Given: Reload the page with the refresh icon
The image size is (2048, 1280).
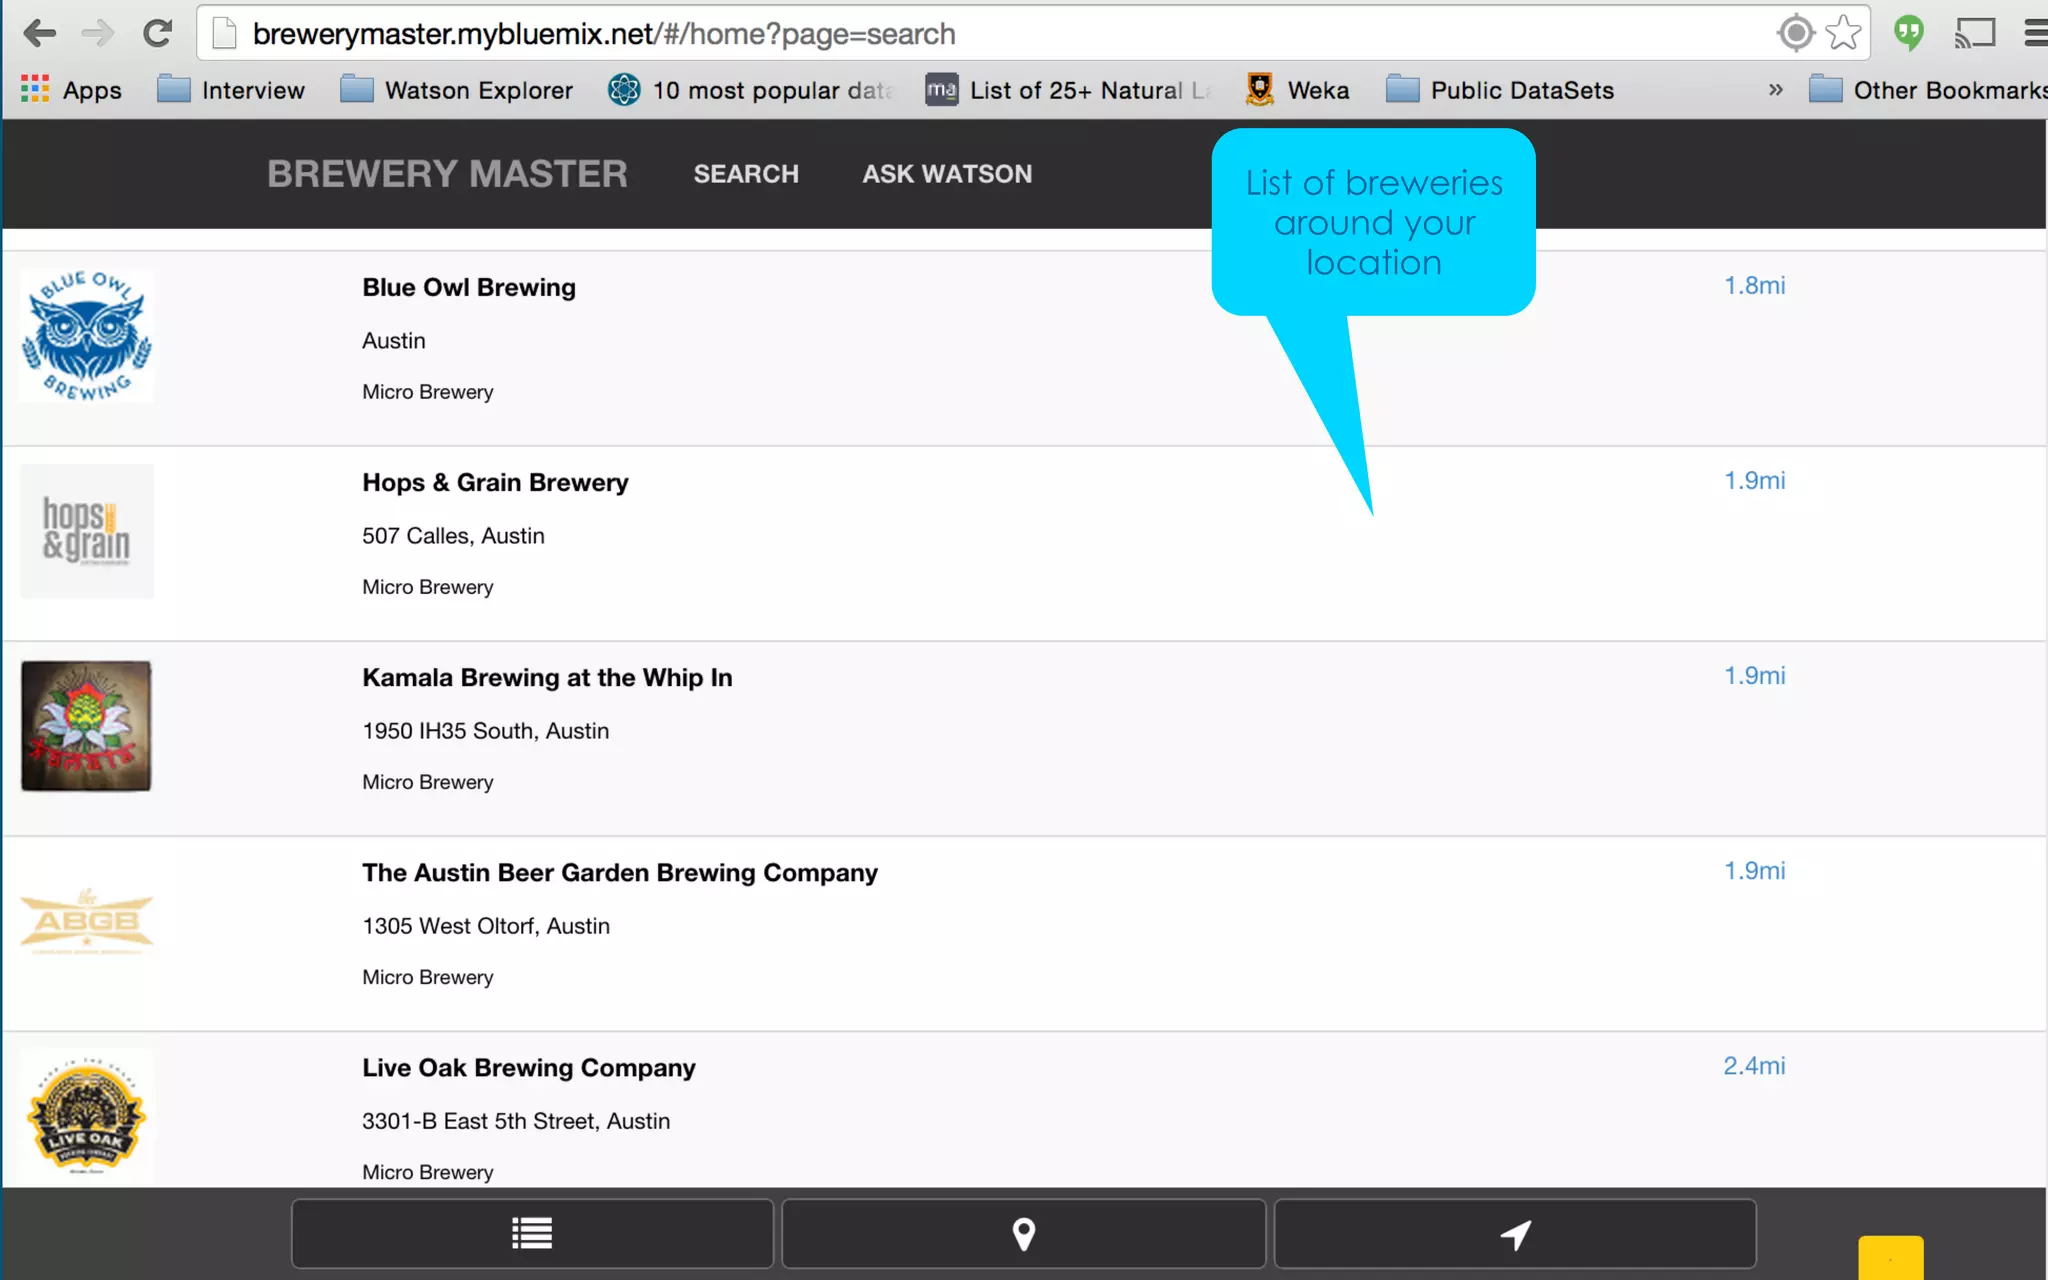Looking at the screenshot, I should (x=157, y=34).
